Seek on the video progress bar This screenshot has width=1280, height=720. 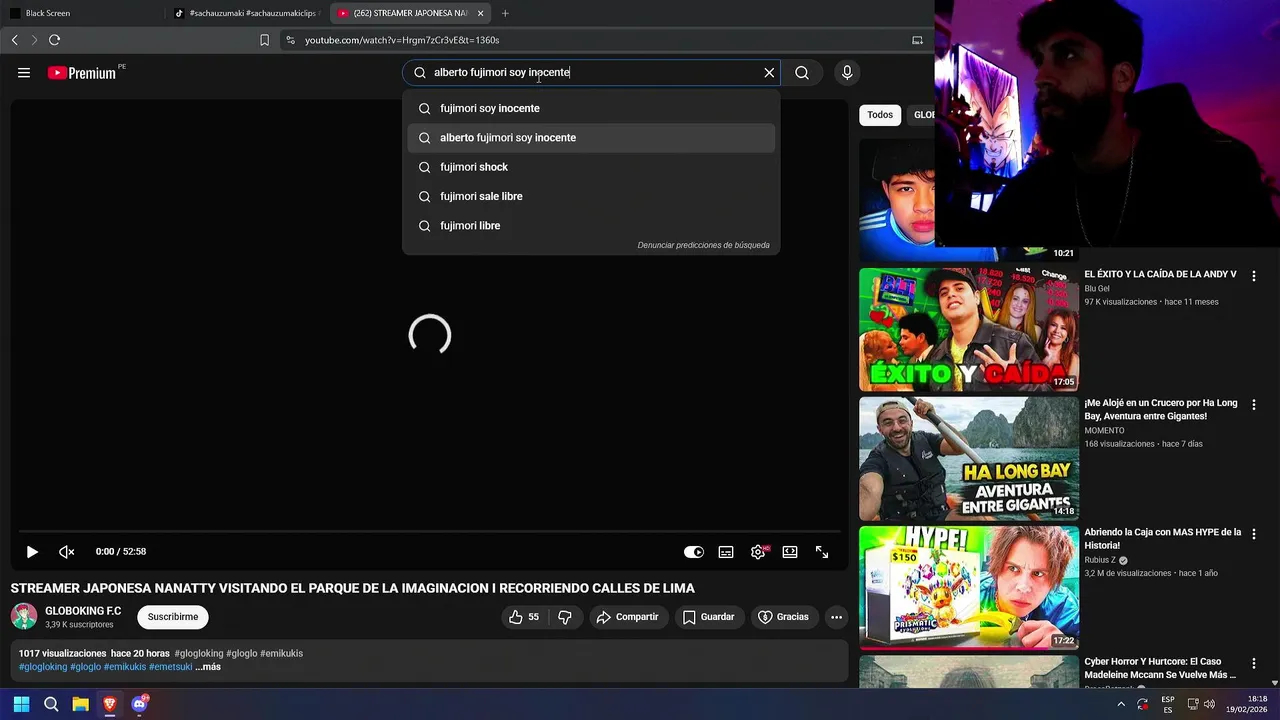point(430,531)
